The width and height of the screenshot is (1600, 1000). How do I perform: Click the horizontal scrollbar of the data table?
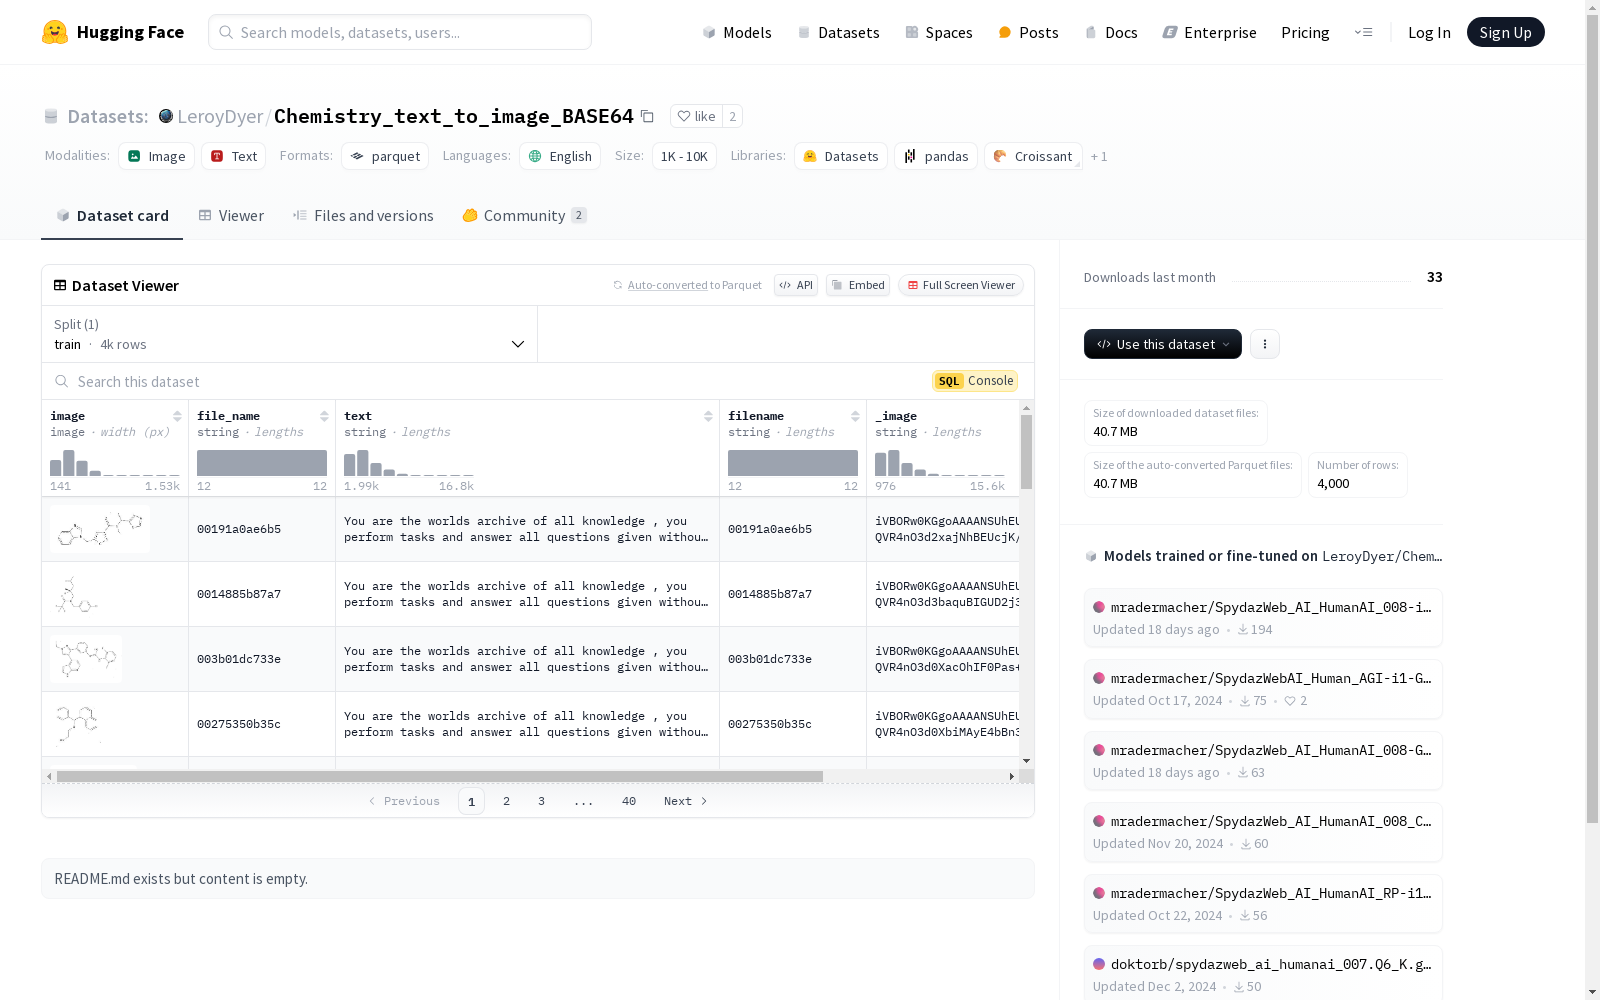[x=440, y=776]
